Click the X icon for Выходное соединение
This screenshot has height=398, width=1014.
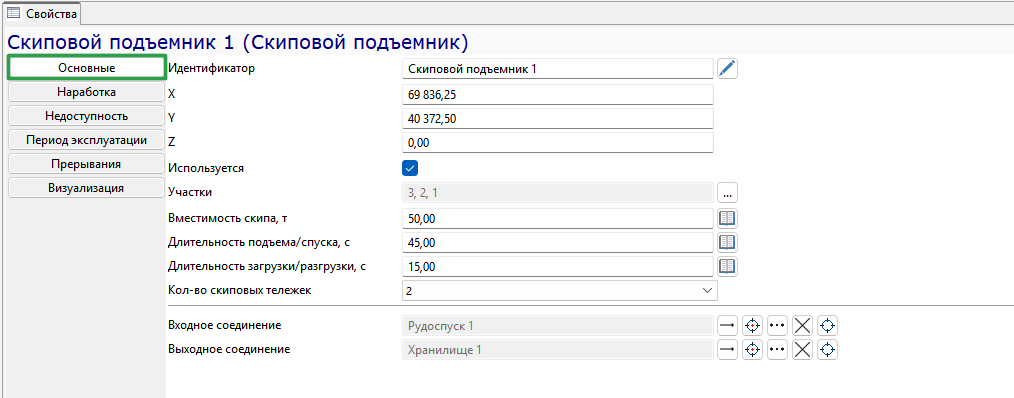pyautogui.click(x=803, y=349)
